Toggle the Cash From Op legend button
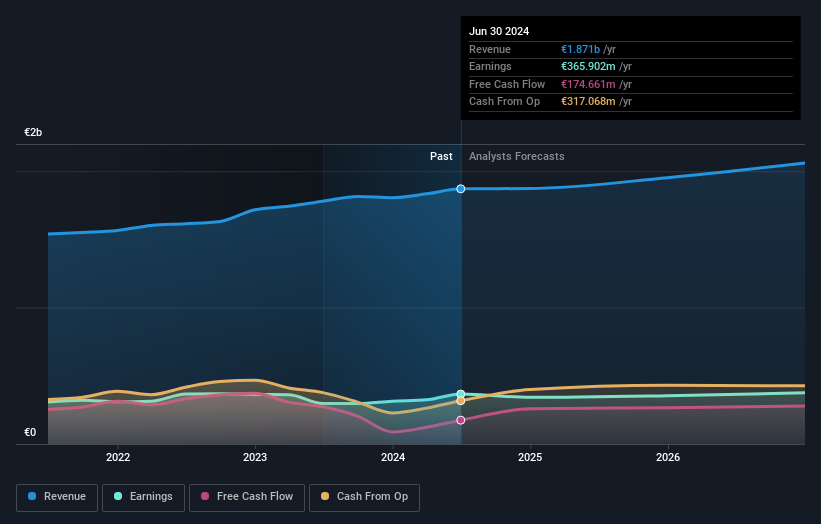The height and width of the screenshot is (524, 821). coord(364,497)
